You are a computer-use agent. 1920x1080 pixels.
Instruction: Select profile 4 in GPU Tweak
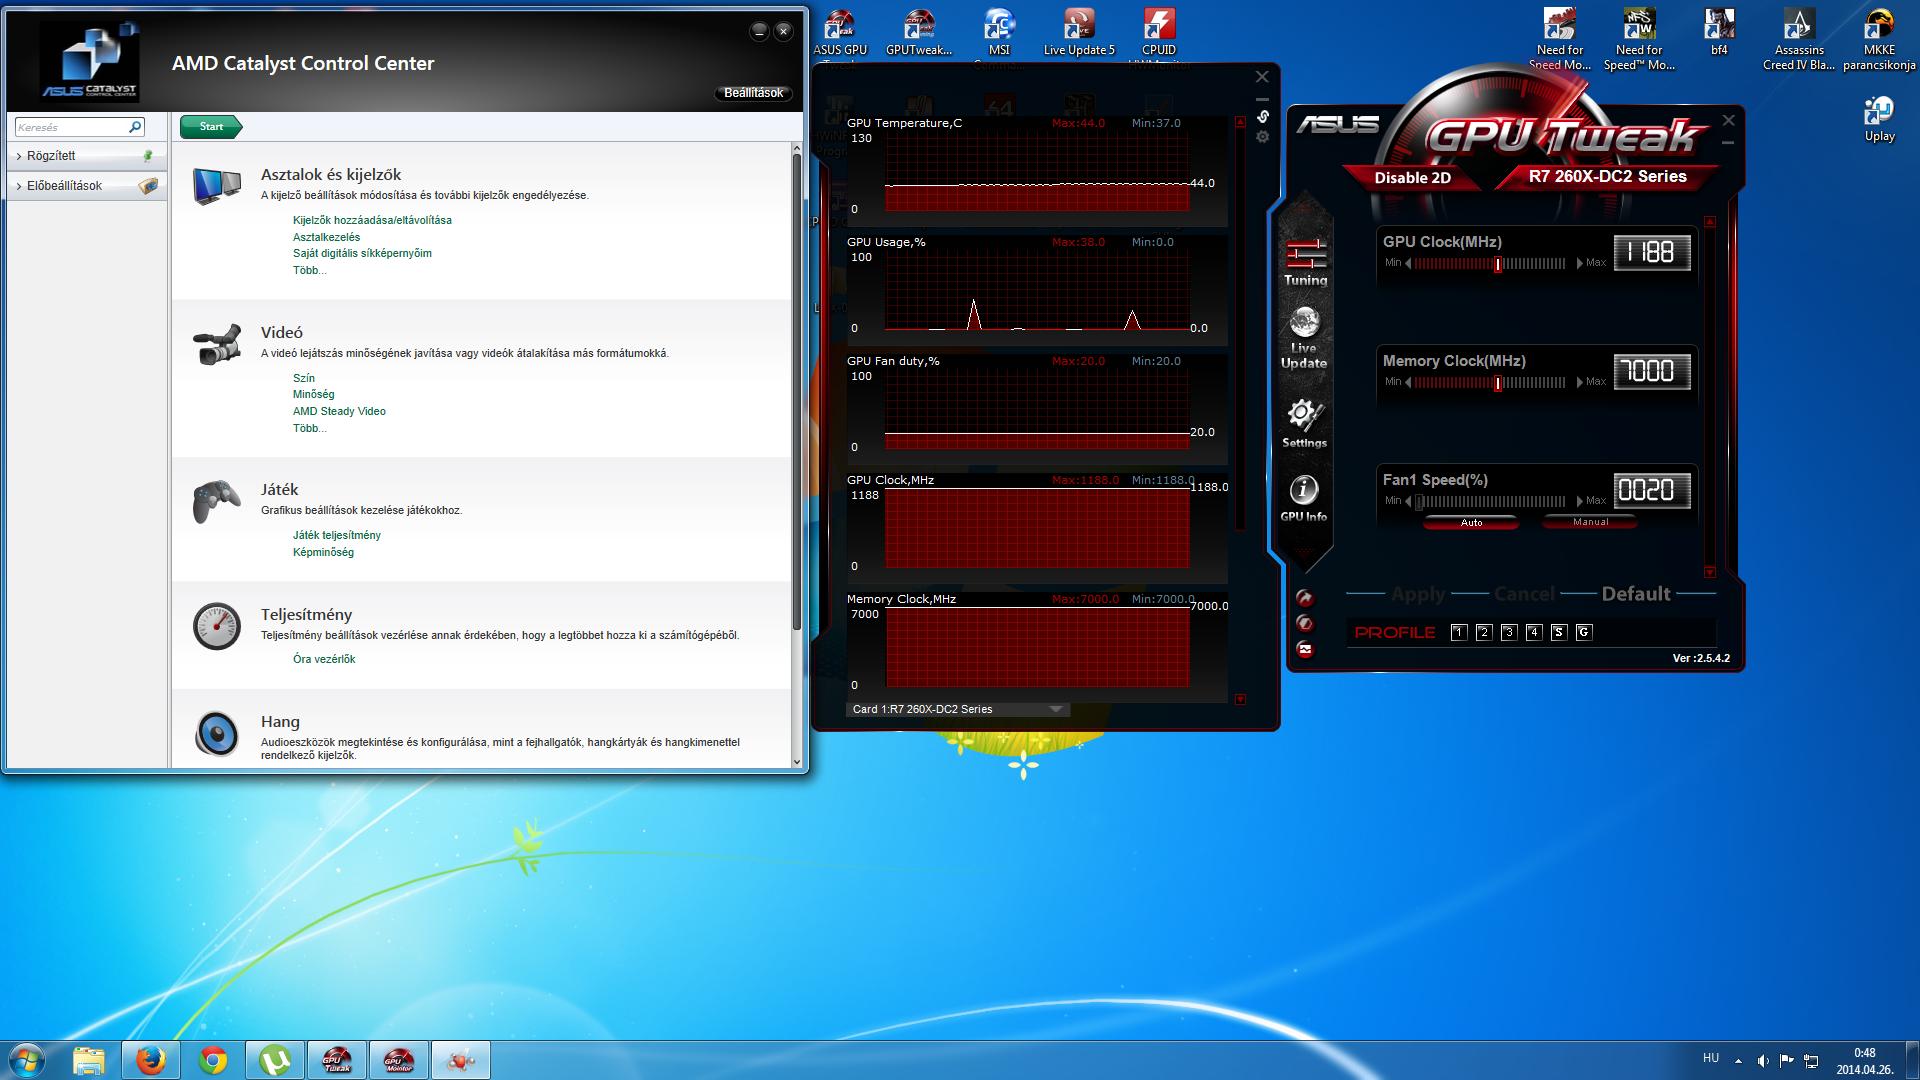[1534, 632]
